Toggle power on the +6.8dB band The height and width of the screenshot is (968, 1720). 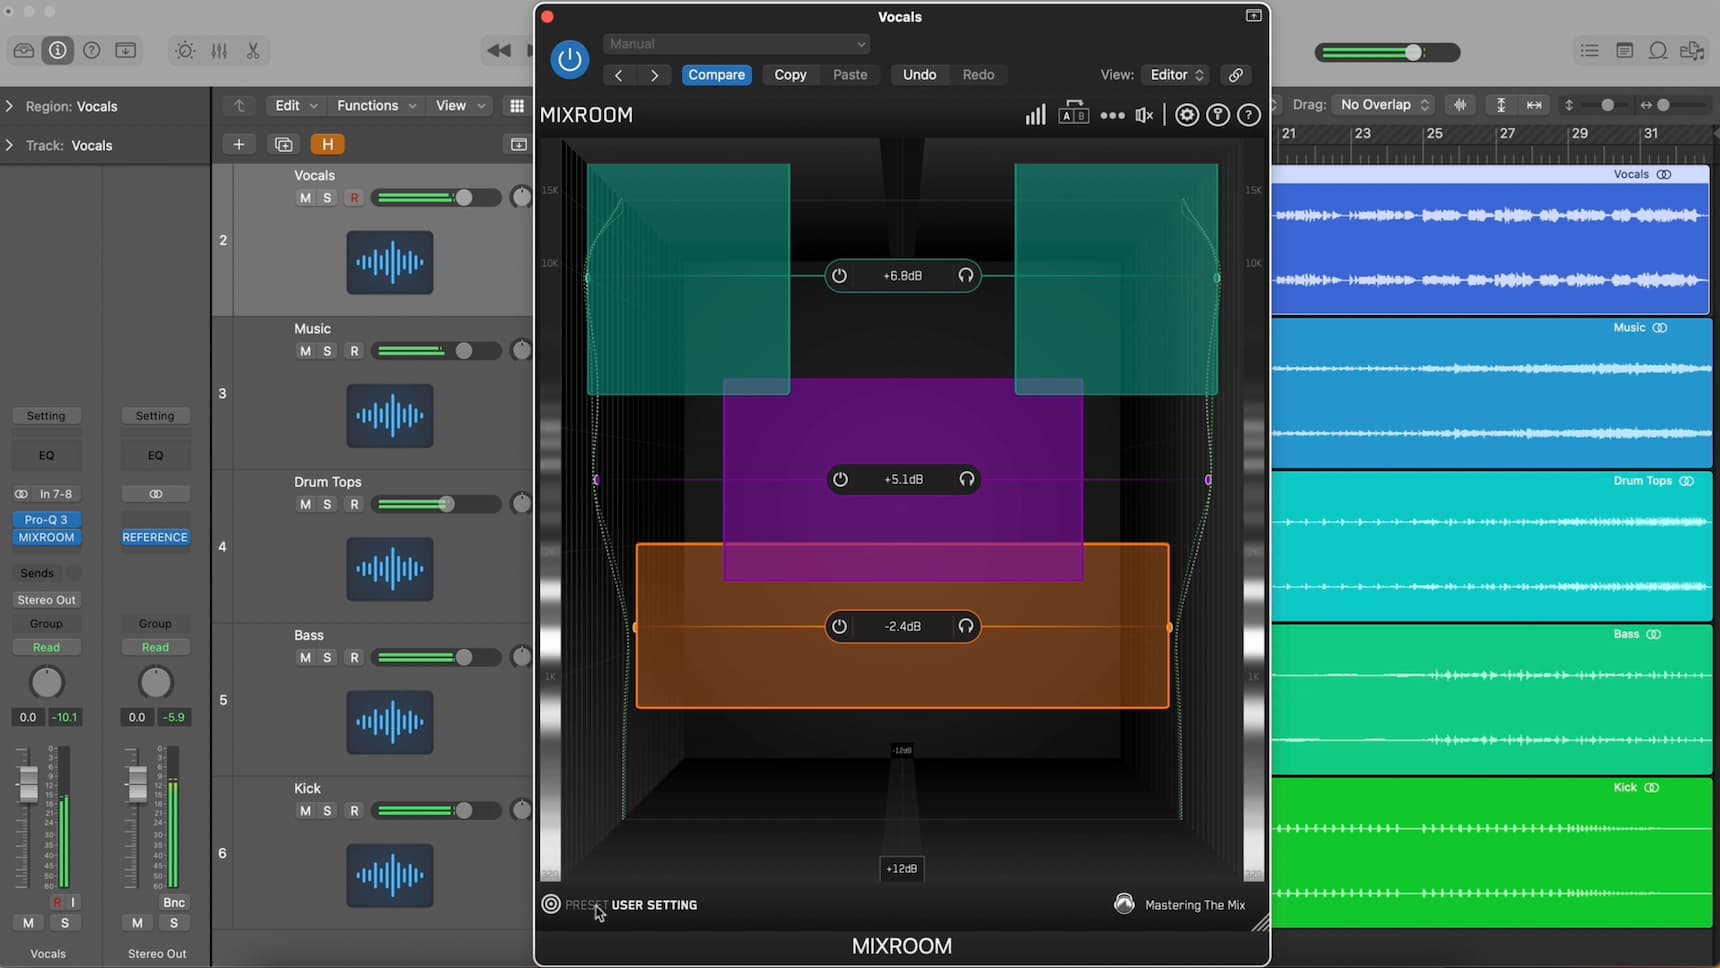tap(840, 276)
